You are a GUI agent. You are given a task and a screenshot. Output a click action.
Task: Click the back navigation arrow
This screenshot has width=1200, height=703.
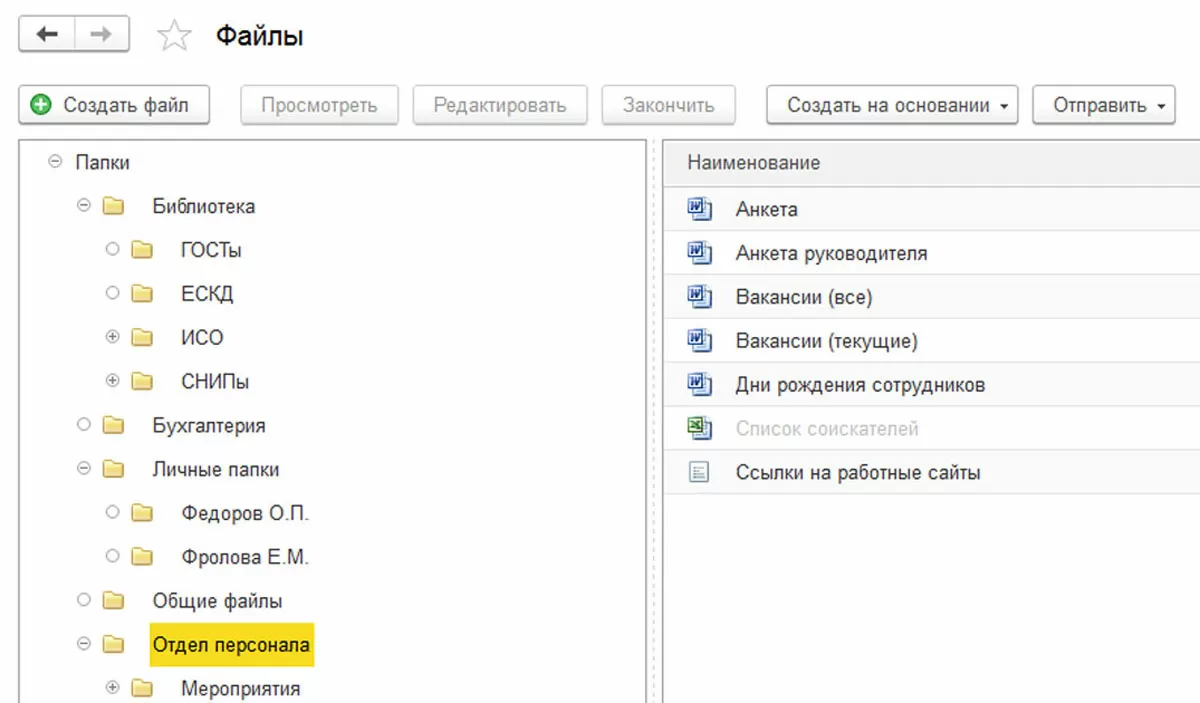[47, 35]
